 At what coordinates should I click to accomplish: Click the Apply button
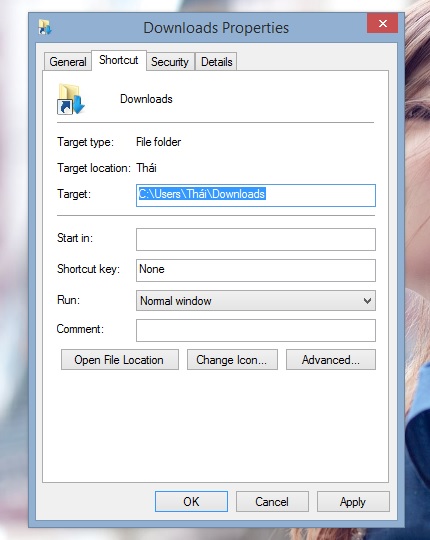tap(353, 501)
